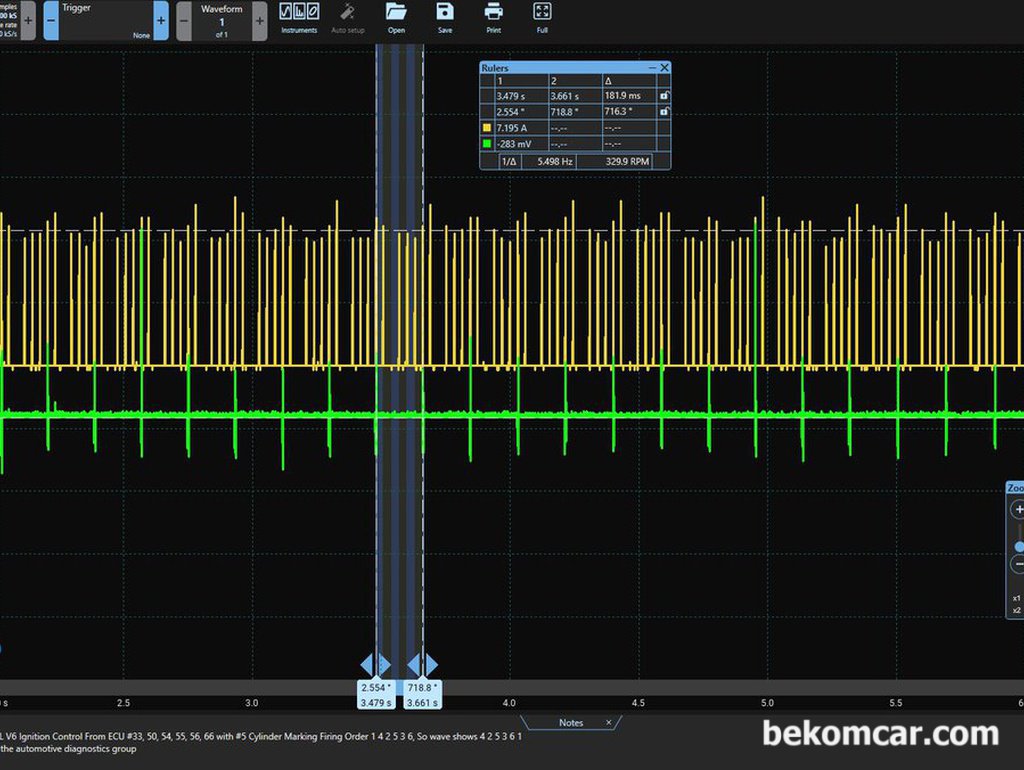Go to next Waveform buffer
Image resolution: width=1024 pixels, height=770 pixels.
pos(260,21)
